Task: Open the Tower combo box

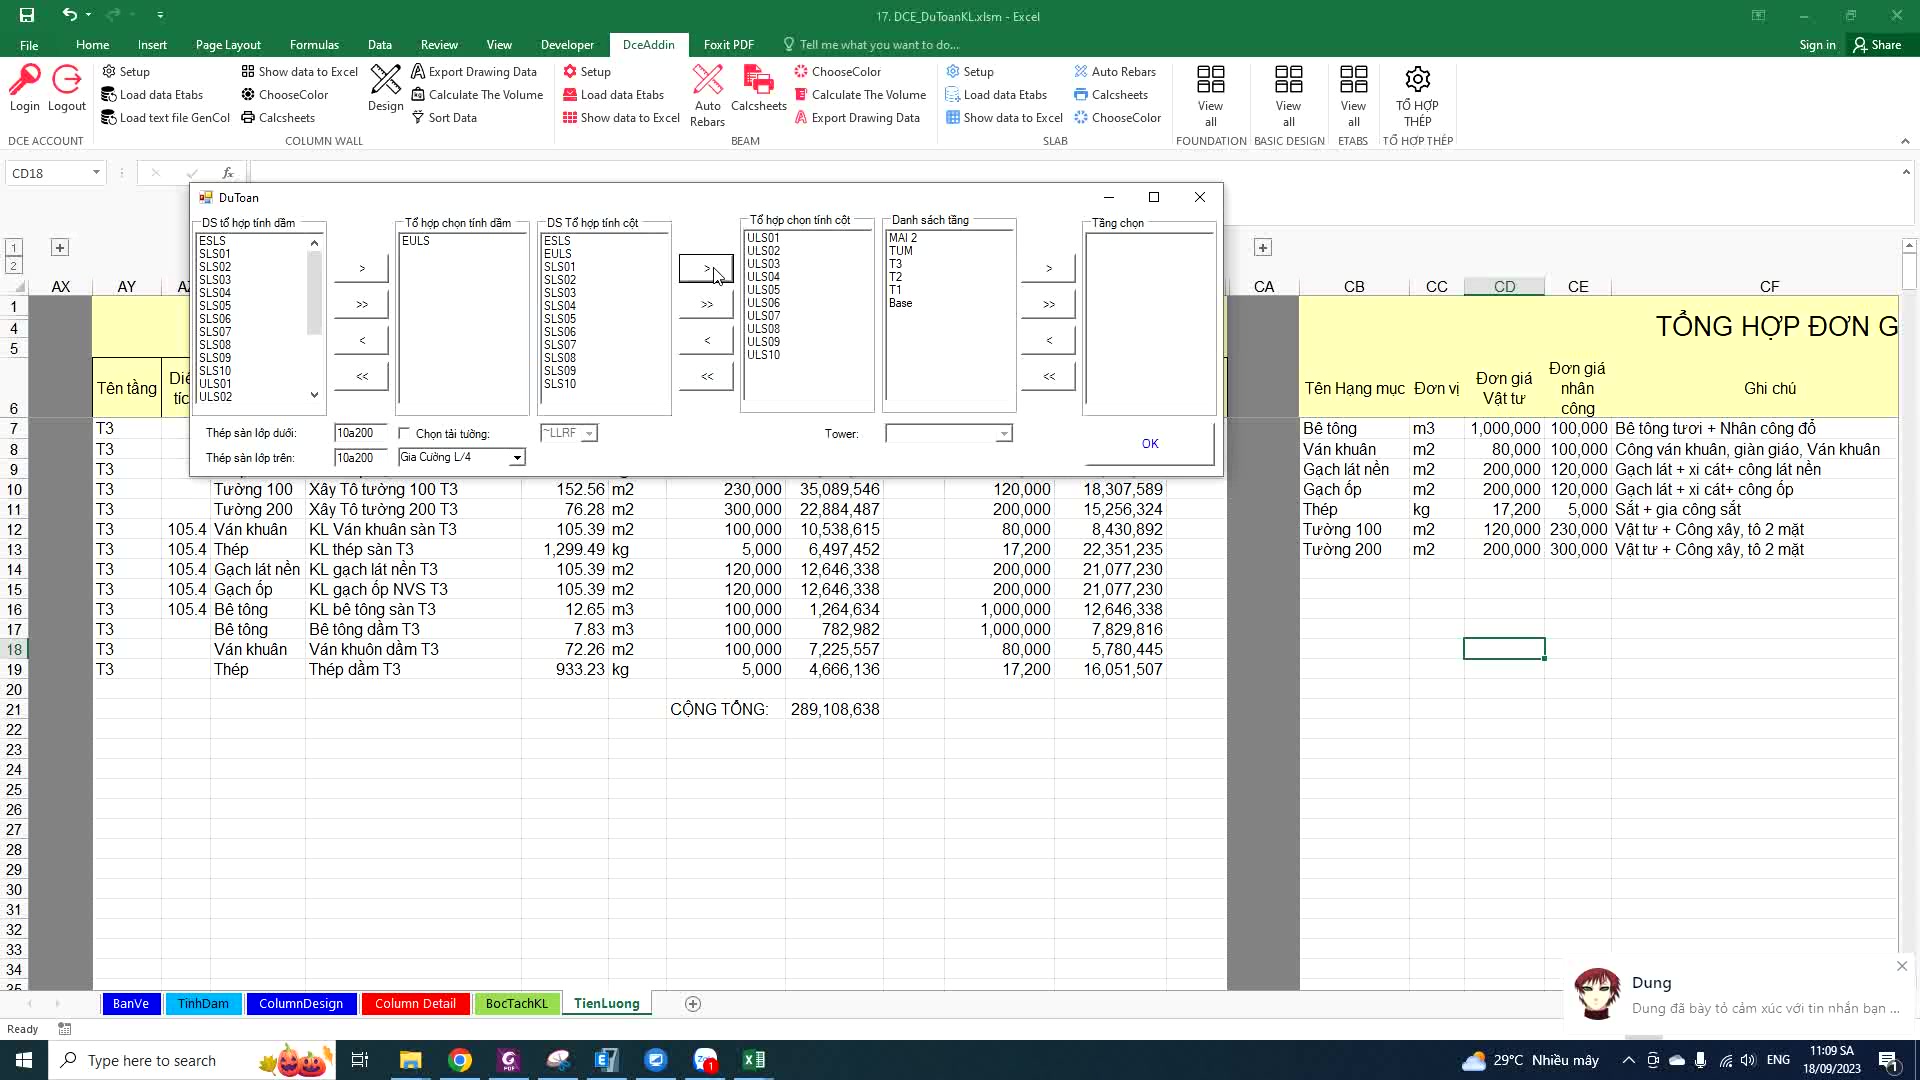Action: coord(949,433)
